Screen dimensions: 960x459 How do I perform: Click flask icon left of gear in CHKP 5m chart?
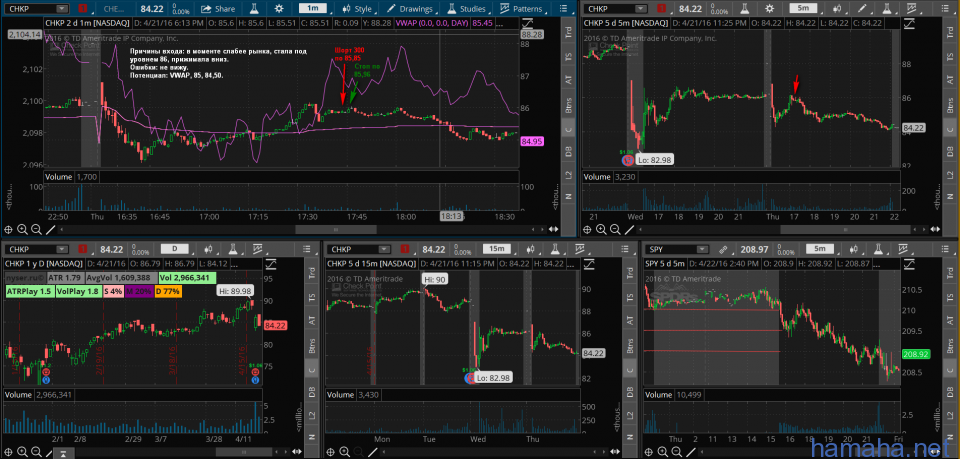pos(744,9)
